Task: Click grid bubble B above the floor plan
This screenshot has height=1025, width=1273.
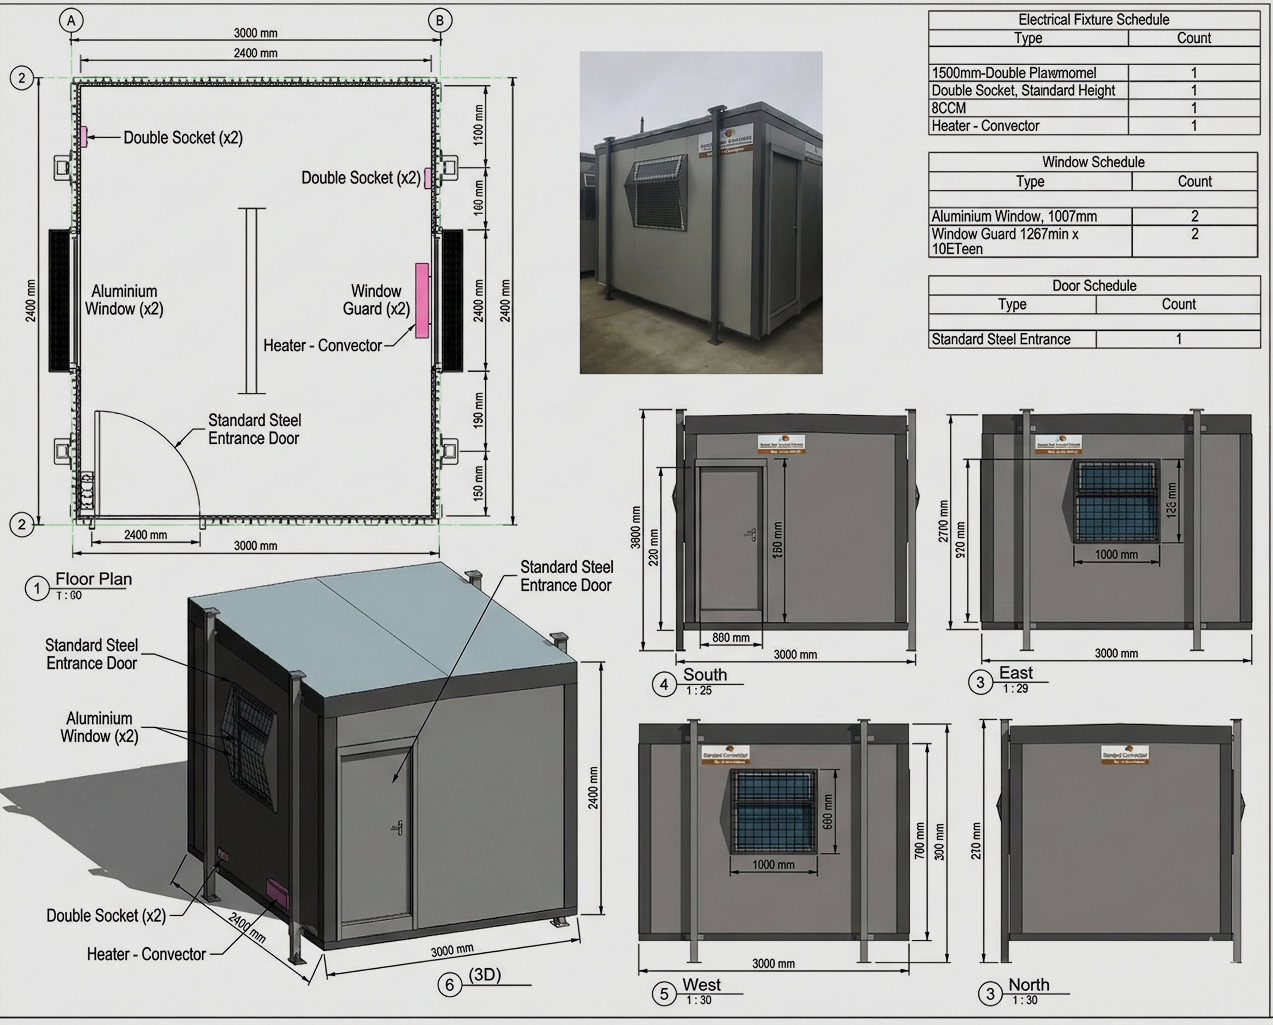Action: tap(440, 20)
